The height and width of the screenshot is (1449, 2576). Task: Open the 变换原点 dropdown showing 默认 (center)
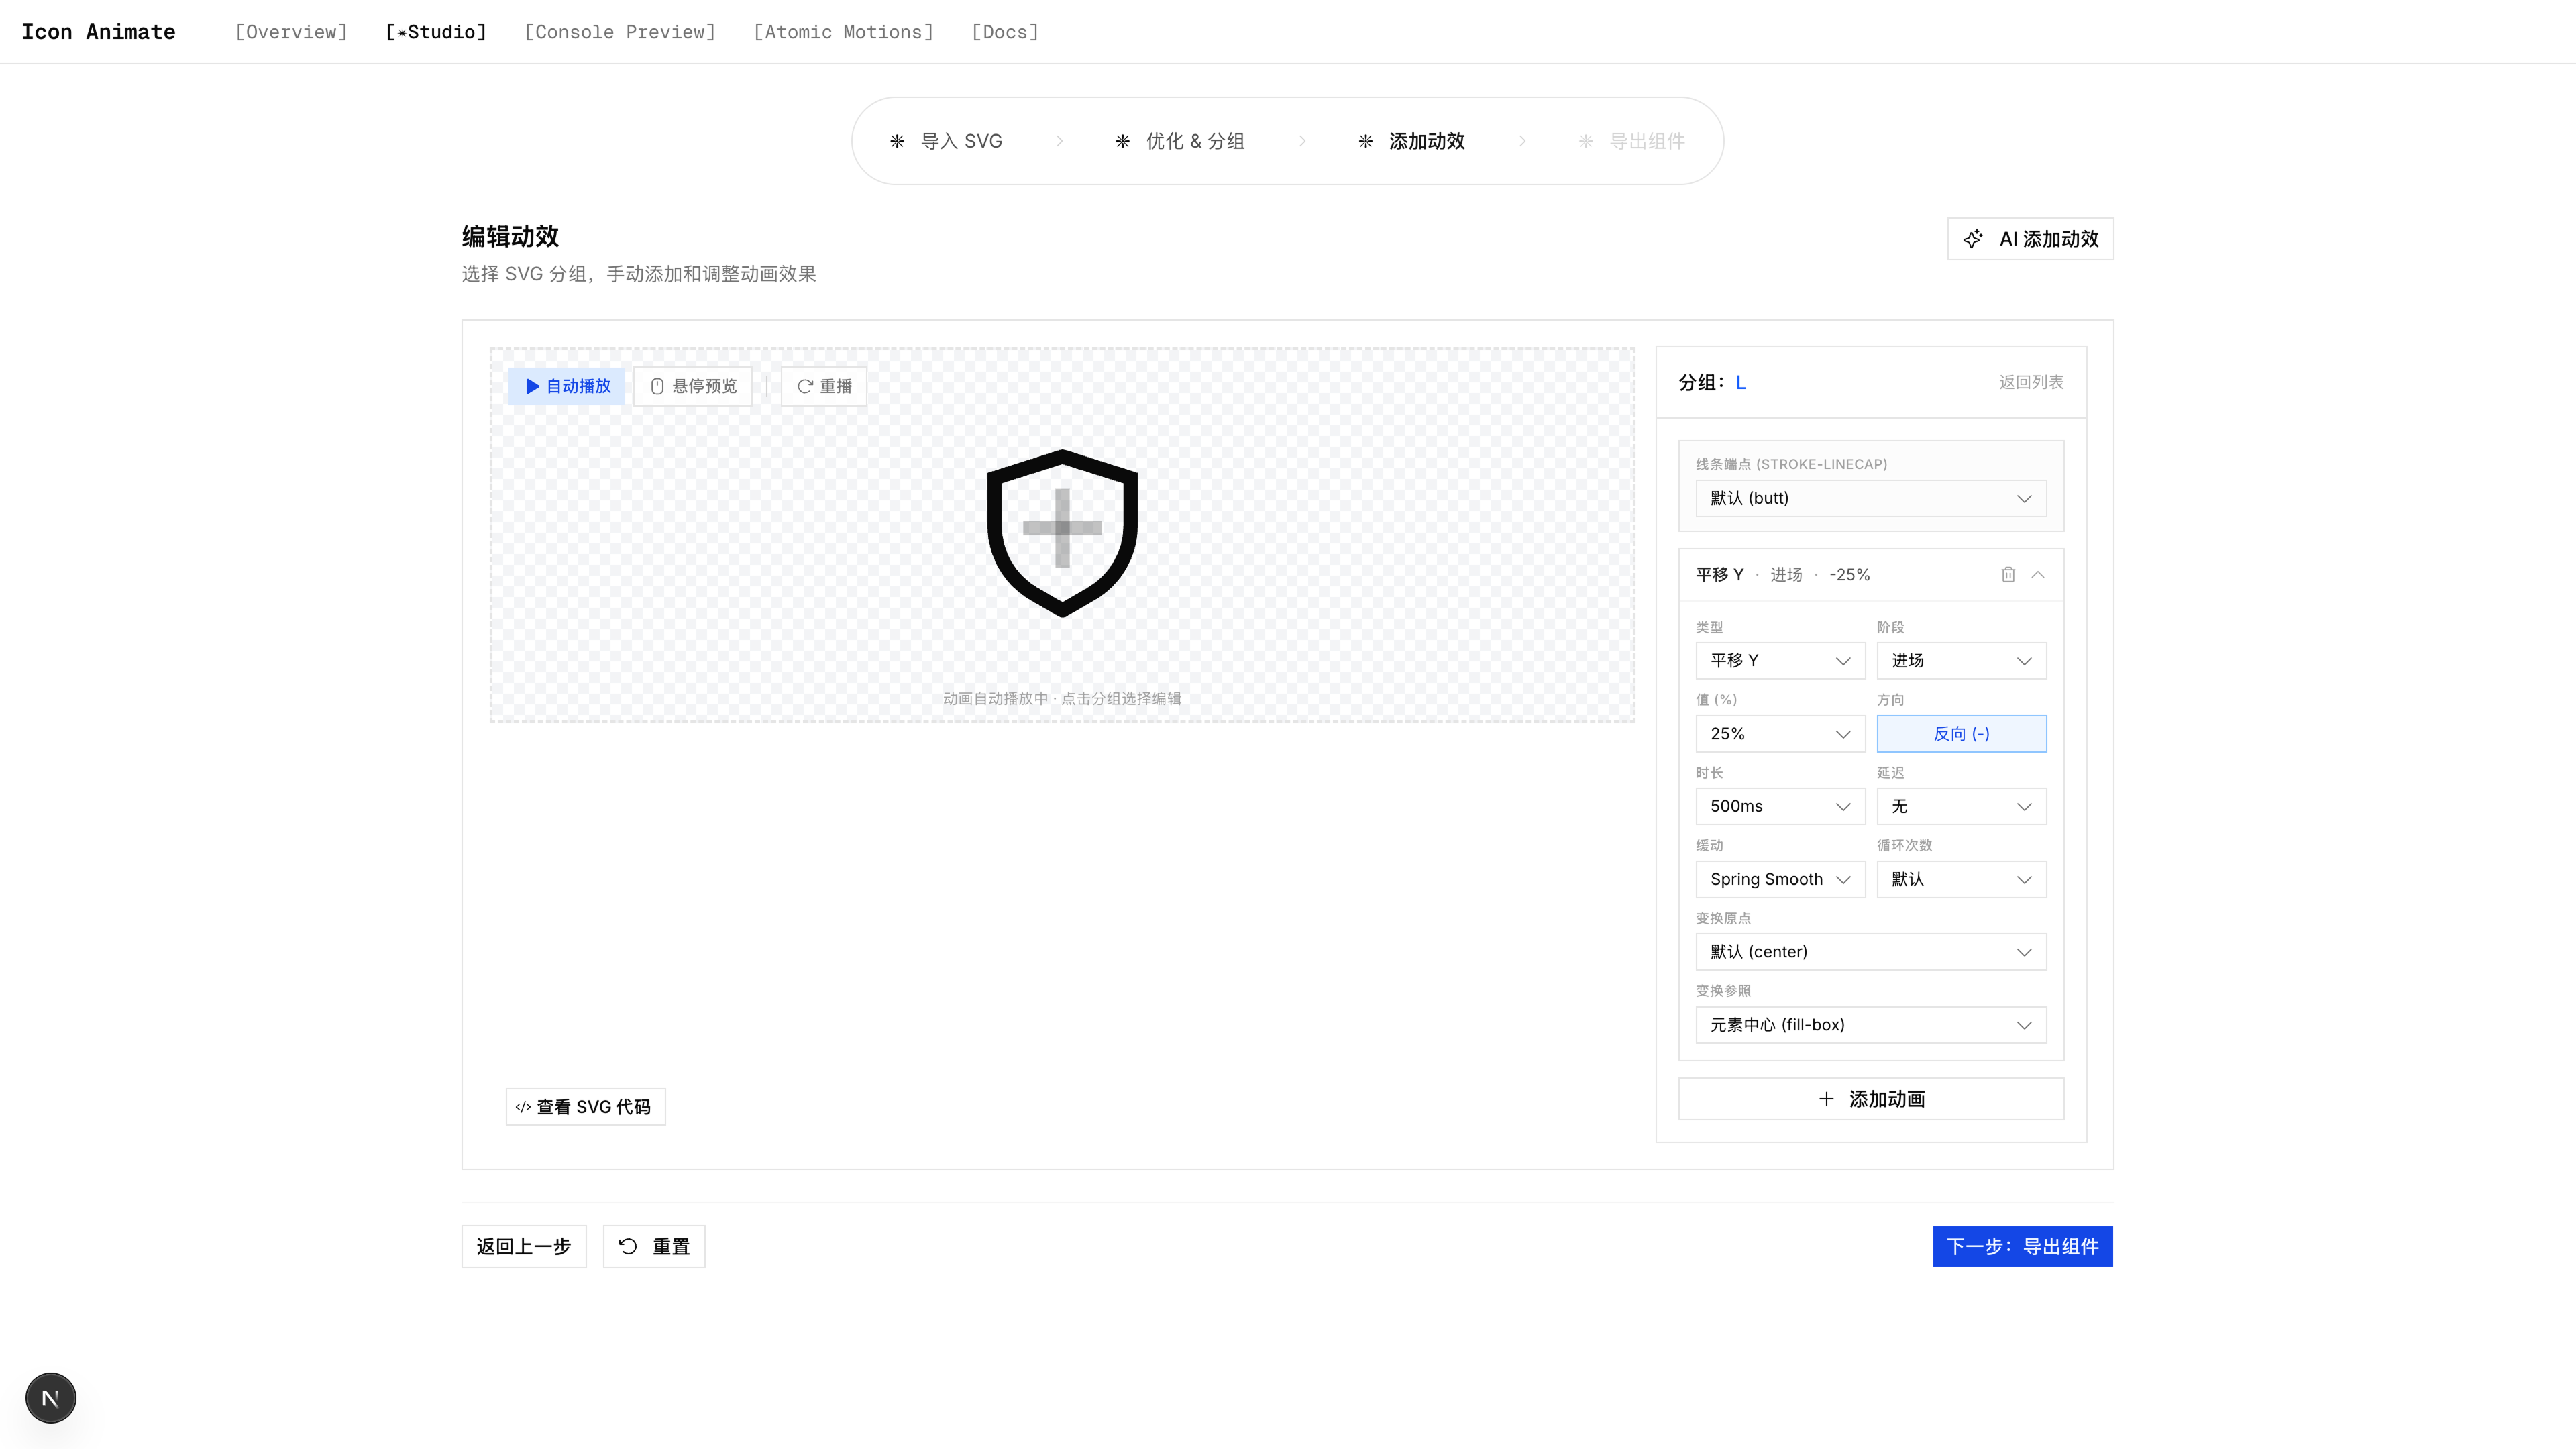coord(1870,951)
